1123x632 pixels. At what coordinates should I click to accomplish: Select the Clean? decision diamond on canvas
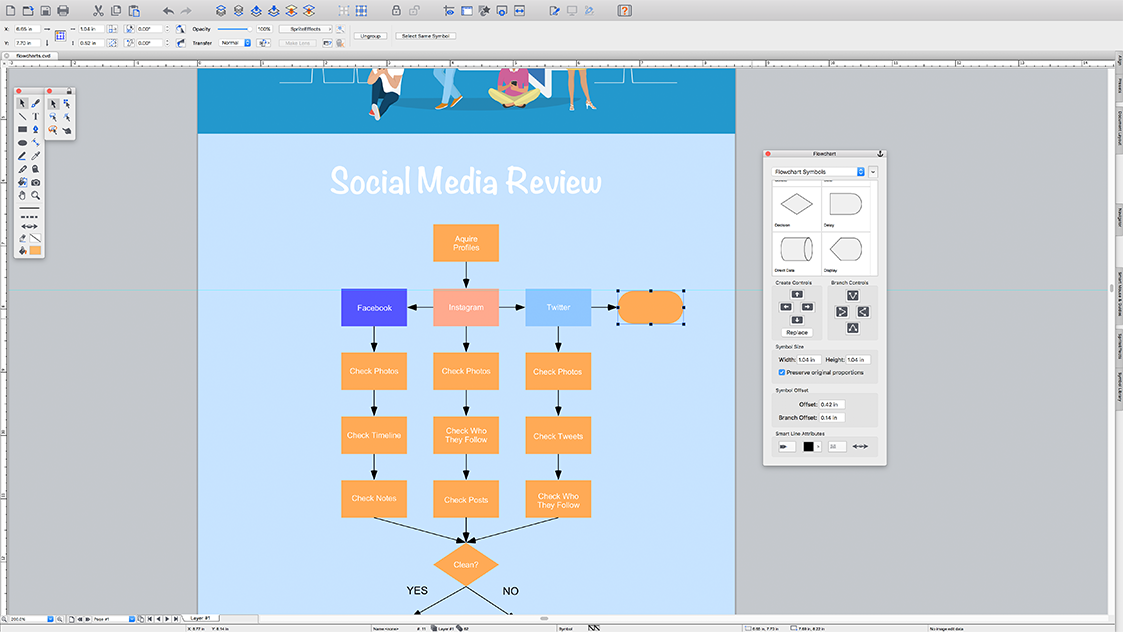pos(466,565)
